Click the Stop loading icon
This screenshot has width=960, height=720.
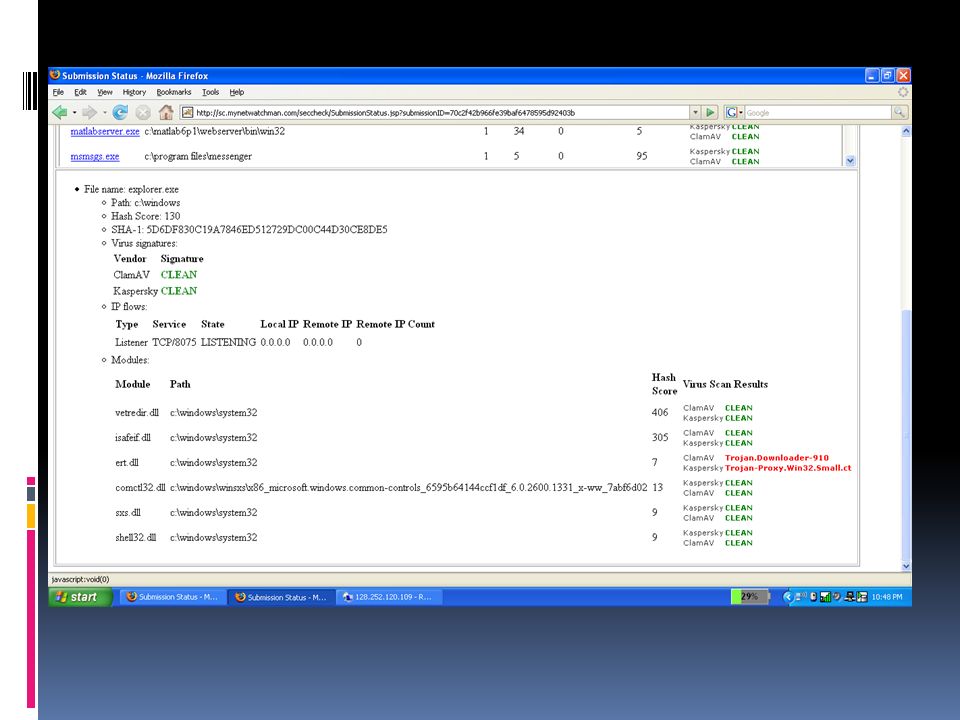click(143, 113)
